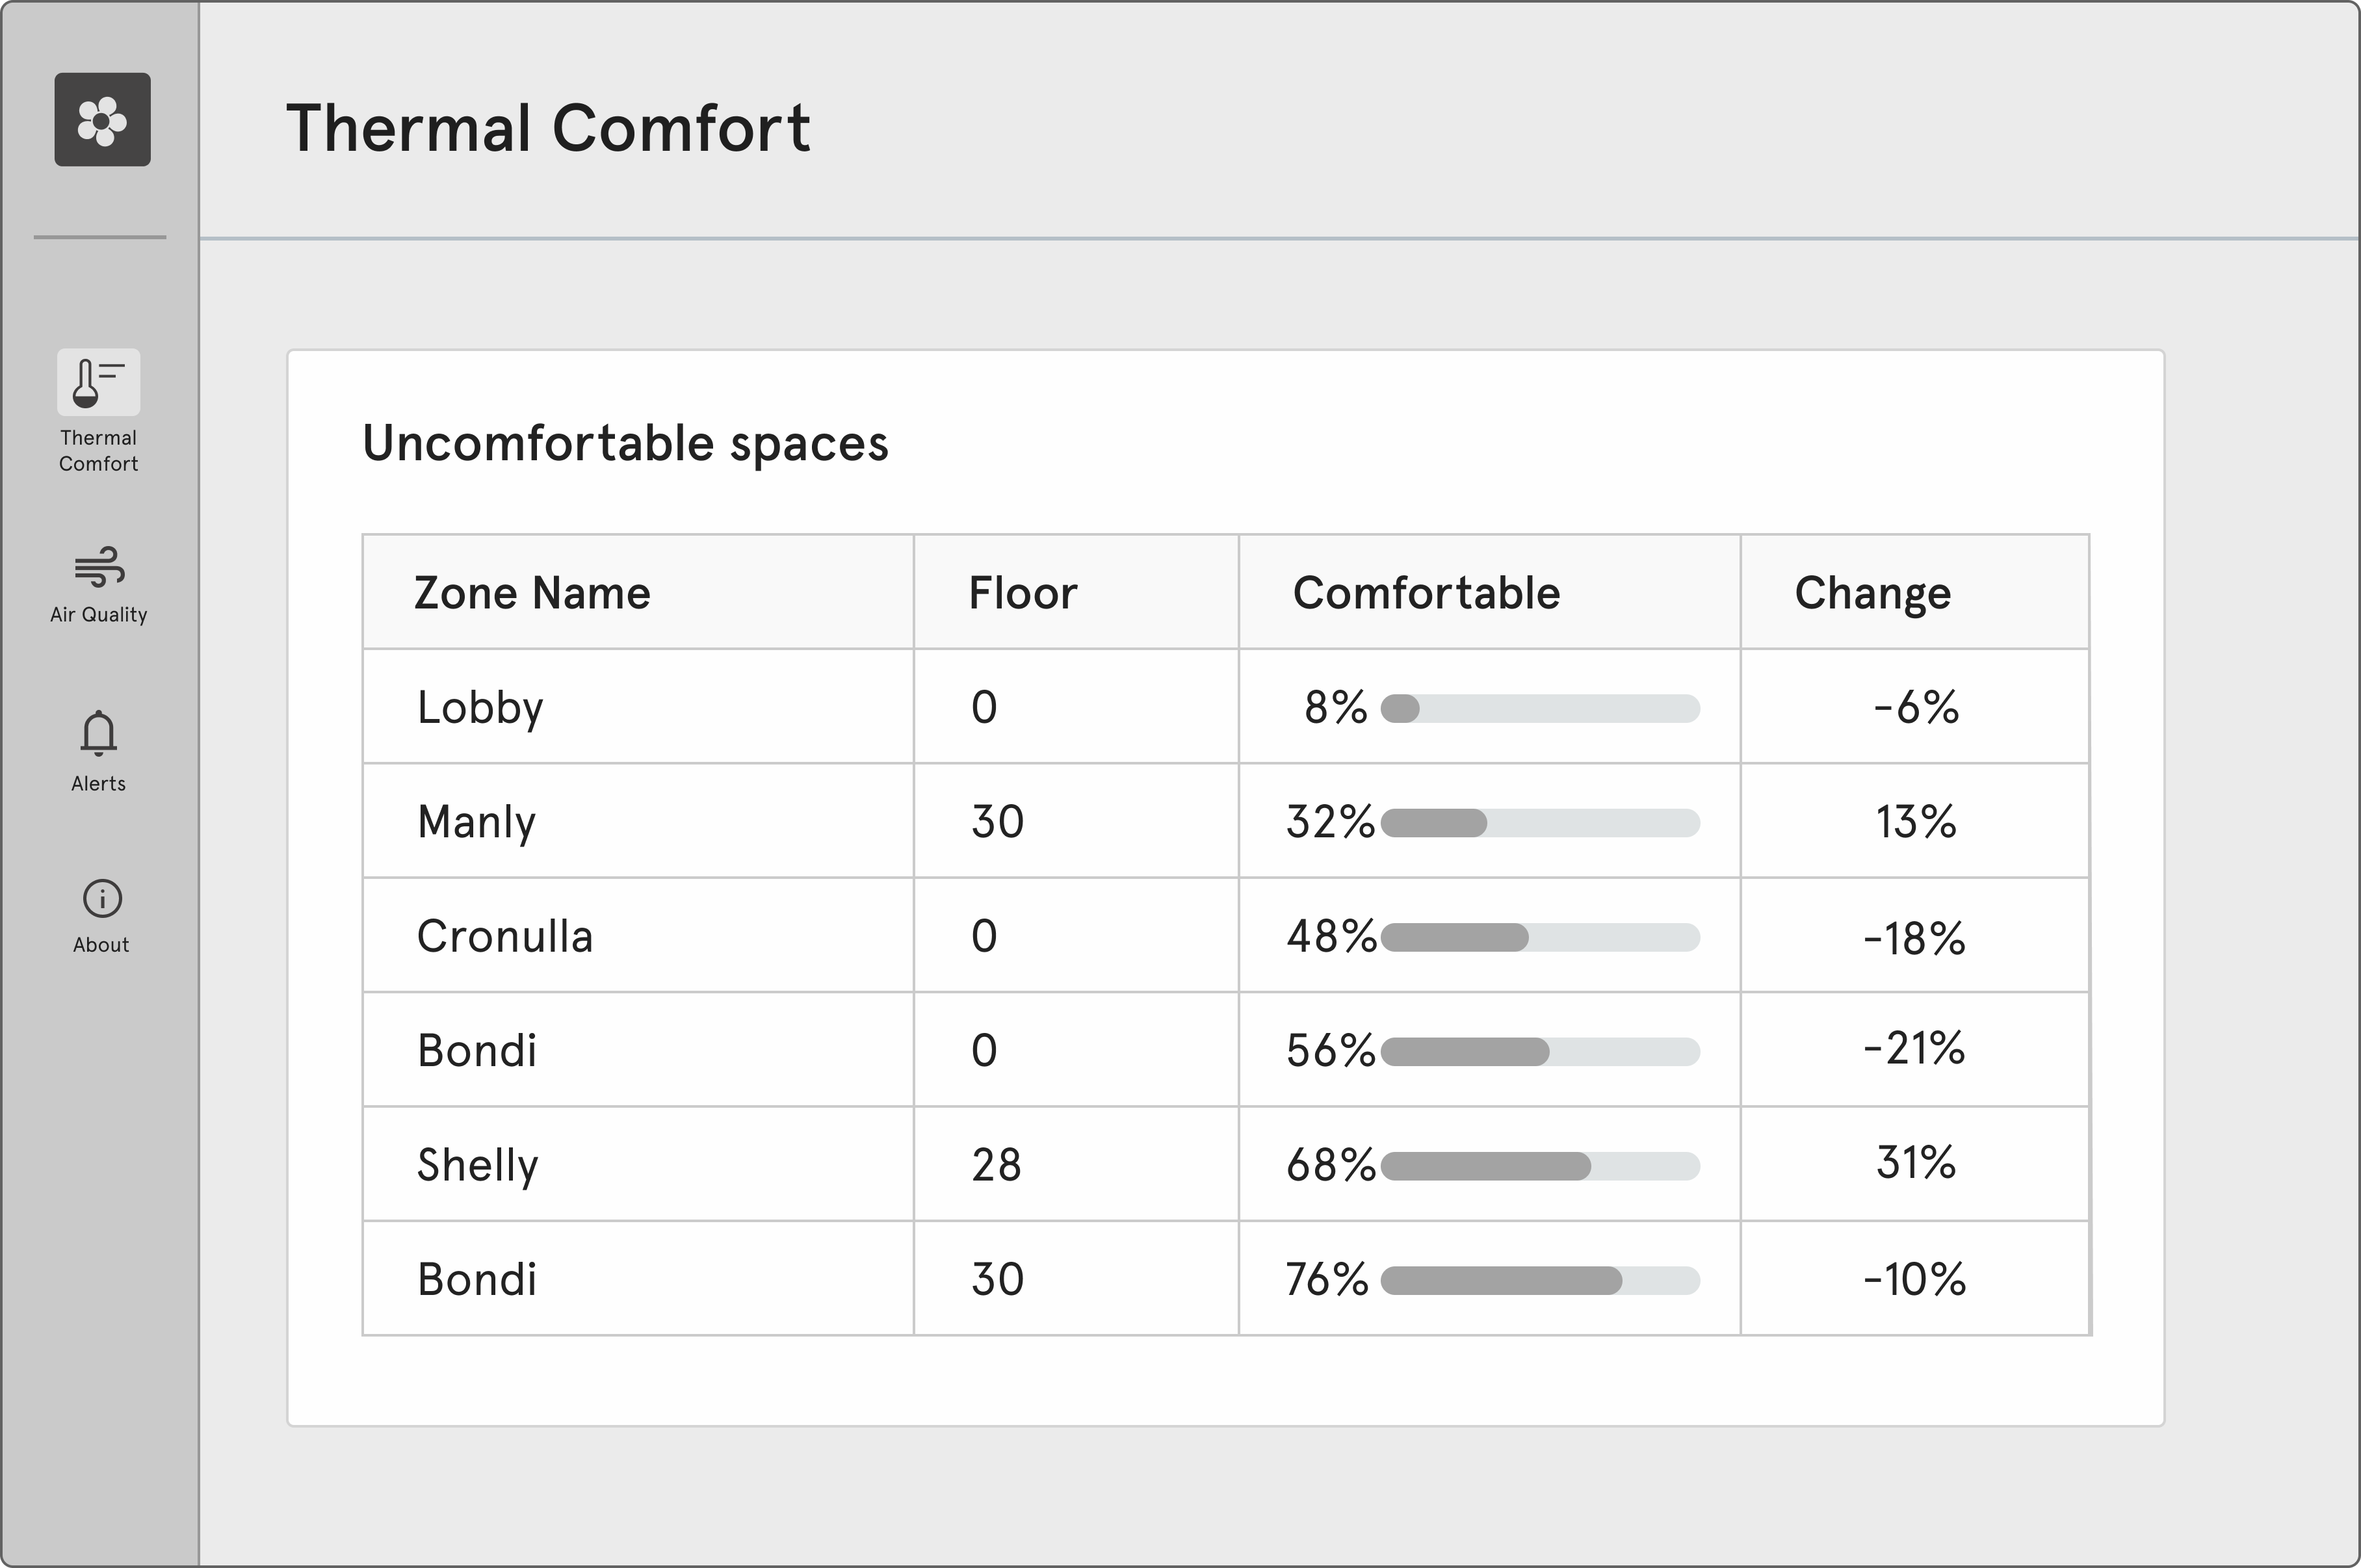Click the Manly 32% comfort bar
This screenshot has height=1568, width=2361.
[x=1540, y=823]
